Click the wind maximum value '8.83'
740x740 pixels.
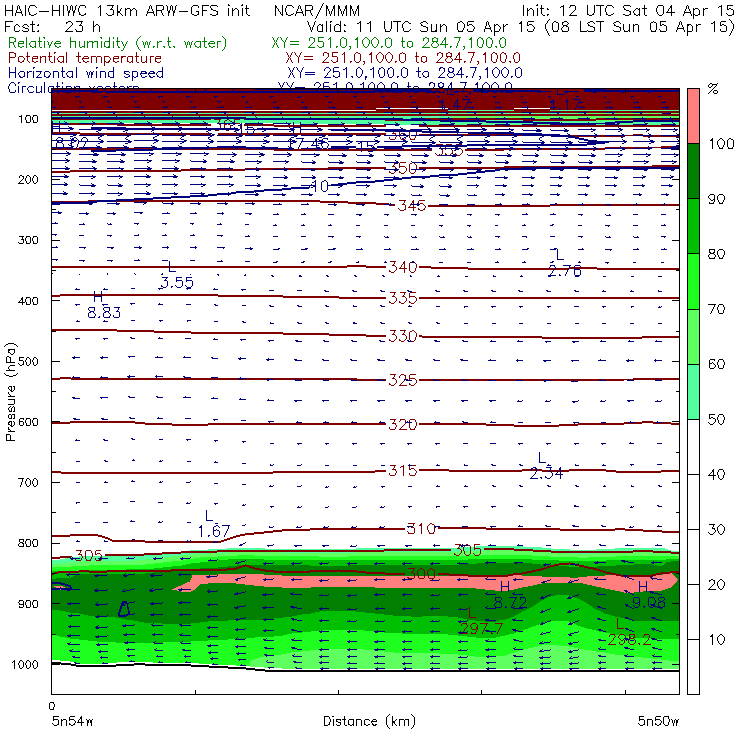pos(104,312)
